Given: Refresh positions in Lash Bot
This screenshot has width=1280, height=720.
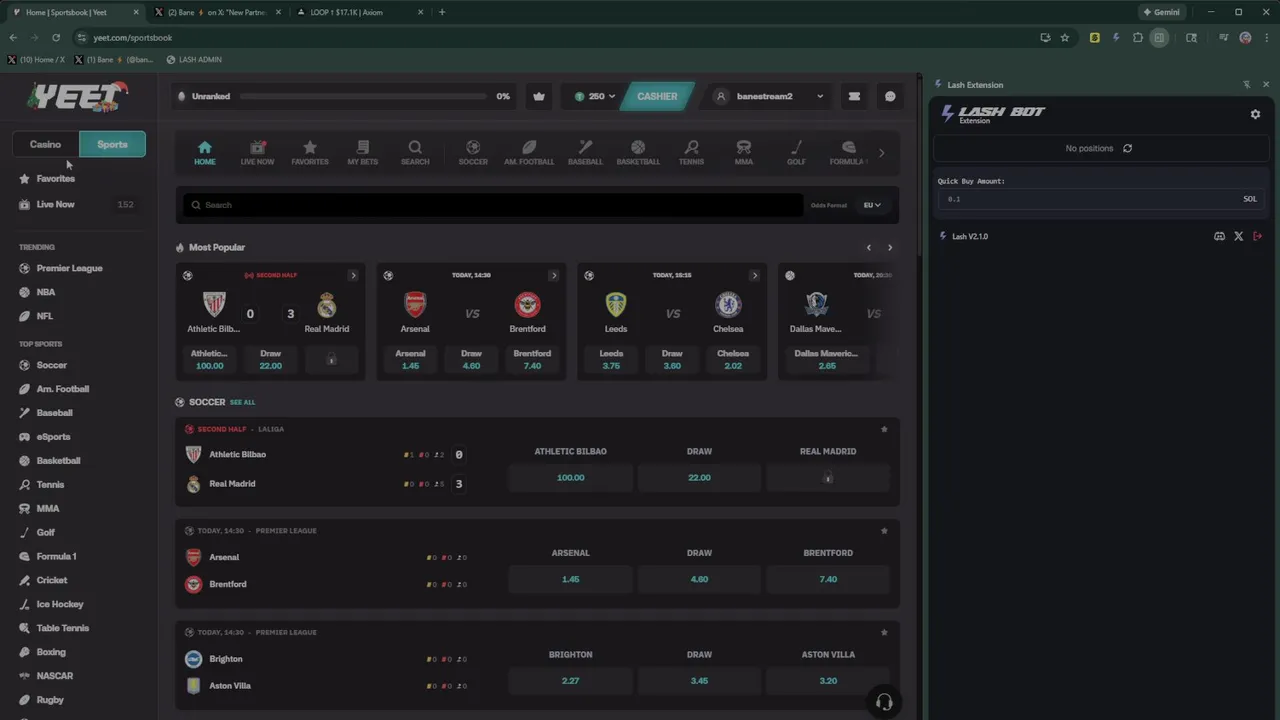Looking at the screenshot, I should pos(1127,148).
